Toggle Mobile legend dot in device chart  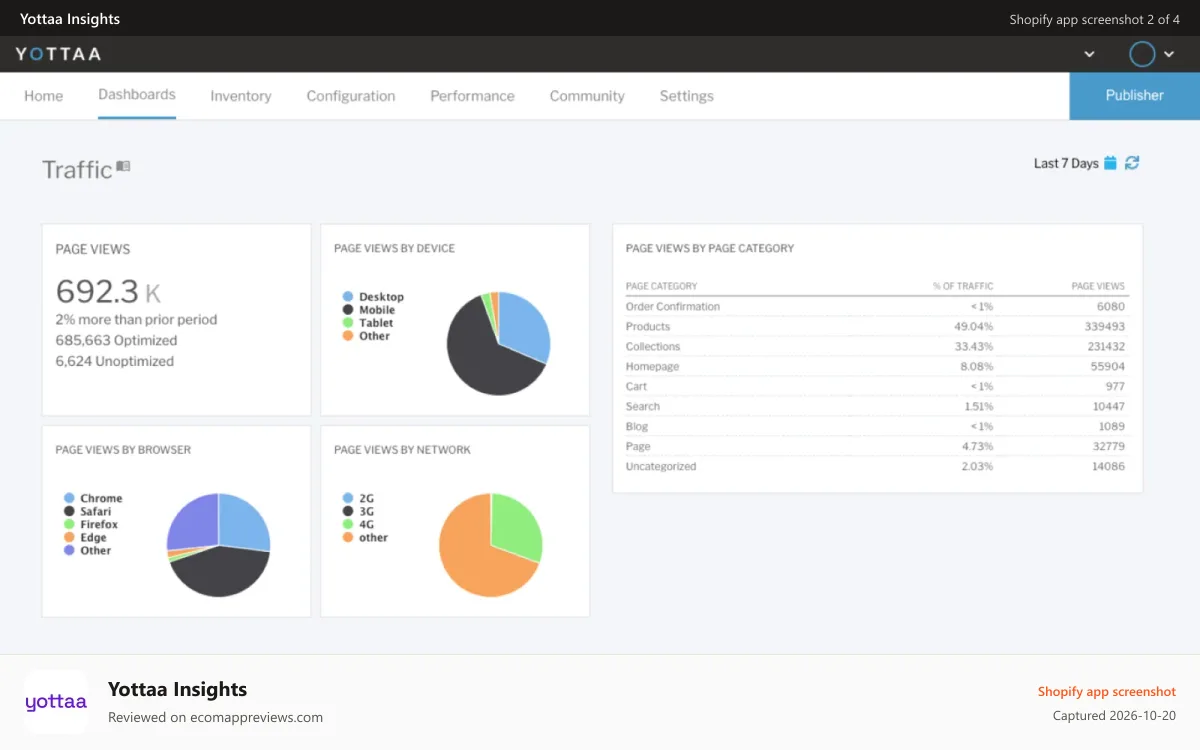[x=348, y=310]
